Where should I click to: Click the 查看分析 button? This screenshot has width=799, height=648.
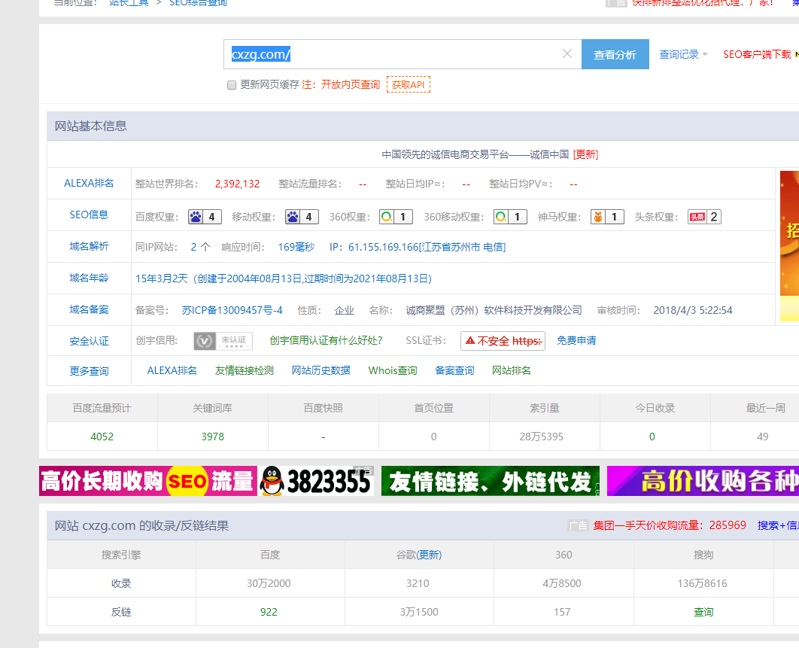point(615,54)
